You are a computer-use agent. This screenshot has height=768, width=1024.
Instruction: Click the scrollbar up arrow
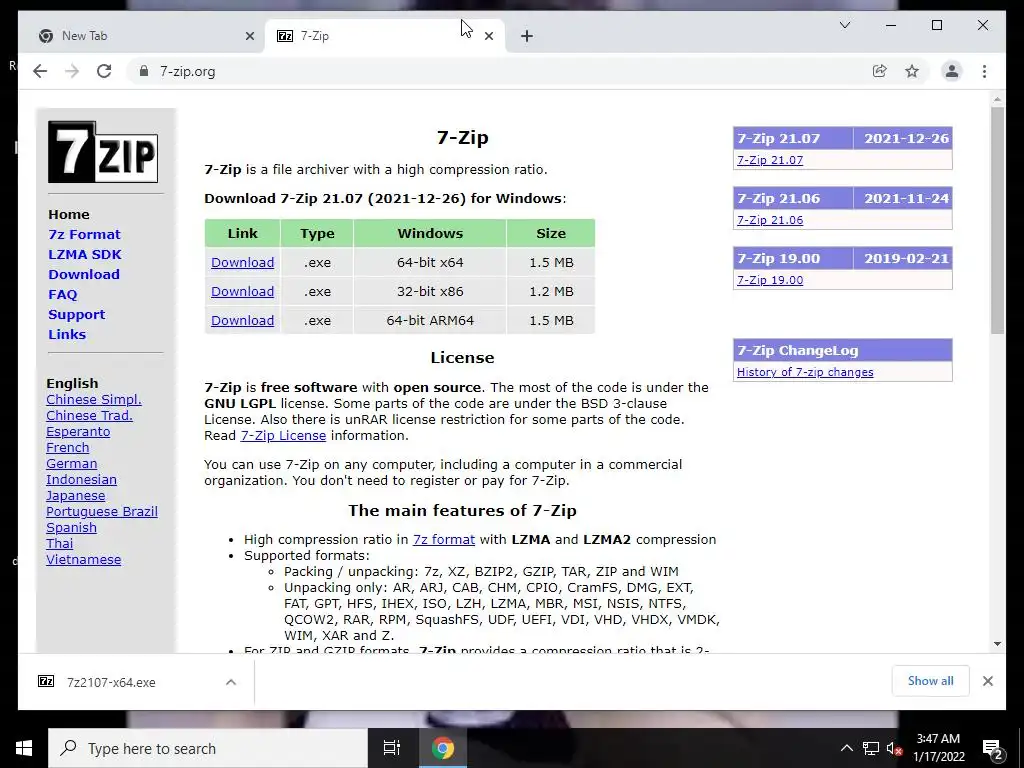pos(997,99)
